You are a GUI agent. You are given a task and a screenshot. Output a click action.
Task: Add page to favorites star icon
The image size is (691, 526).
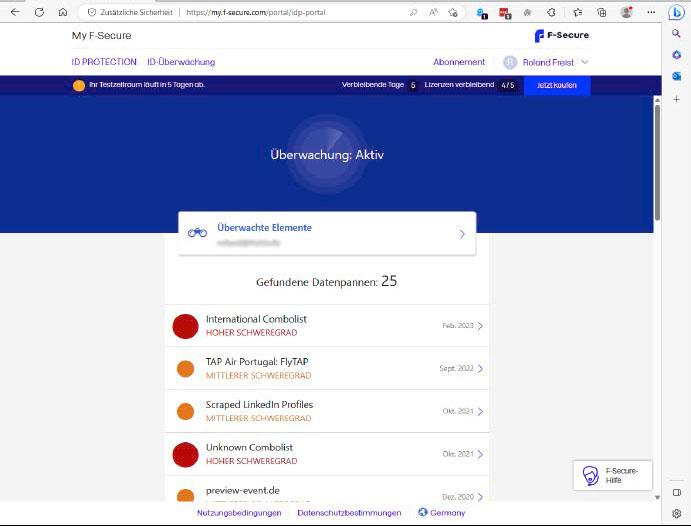point(453,12)
